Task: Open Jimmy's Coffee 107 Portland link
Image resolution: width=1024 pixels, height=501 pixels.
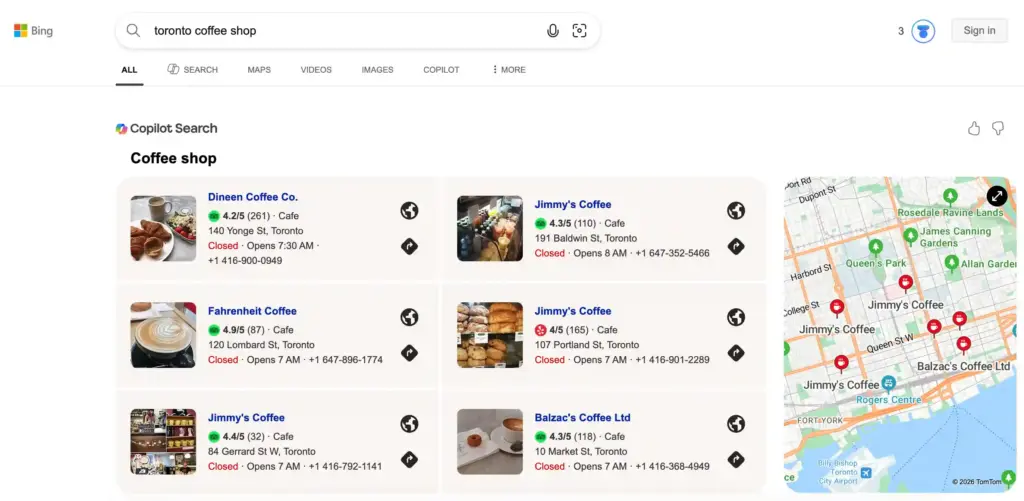Action: (x=573, y=311)
